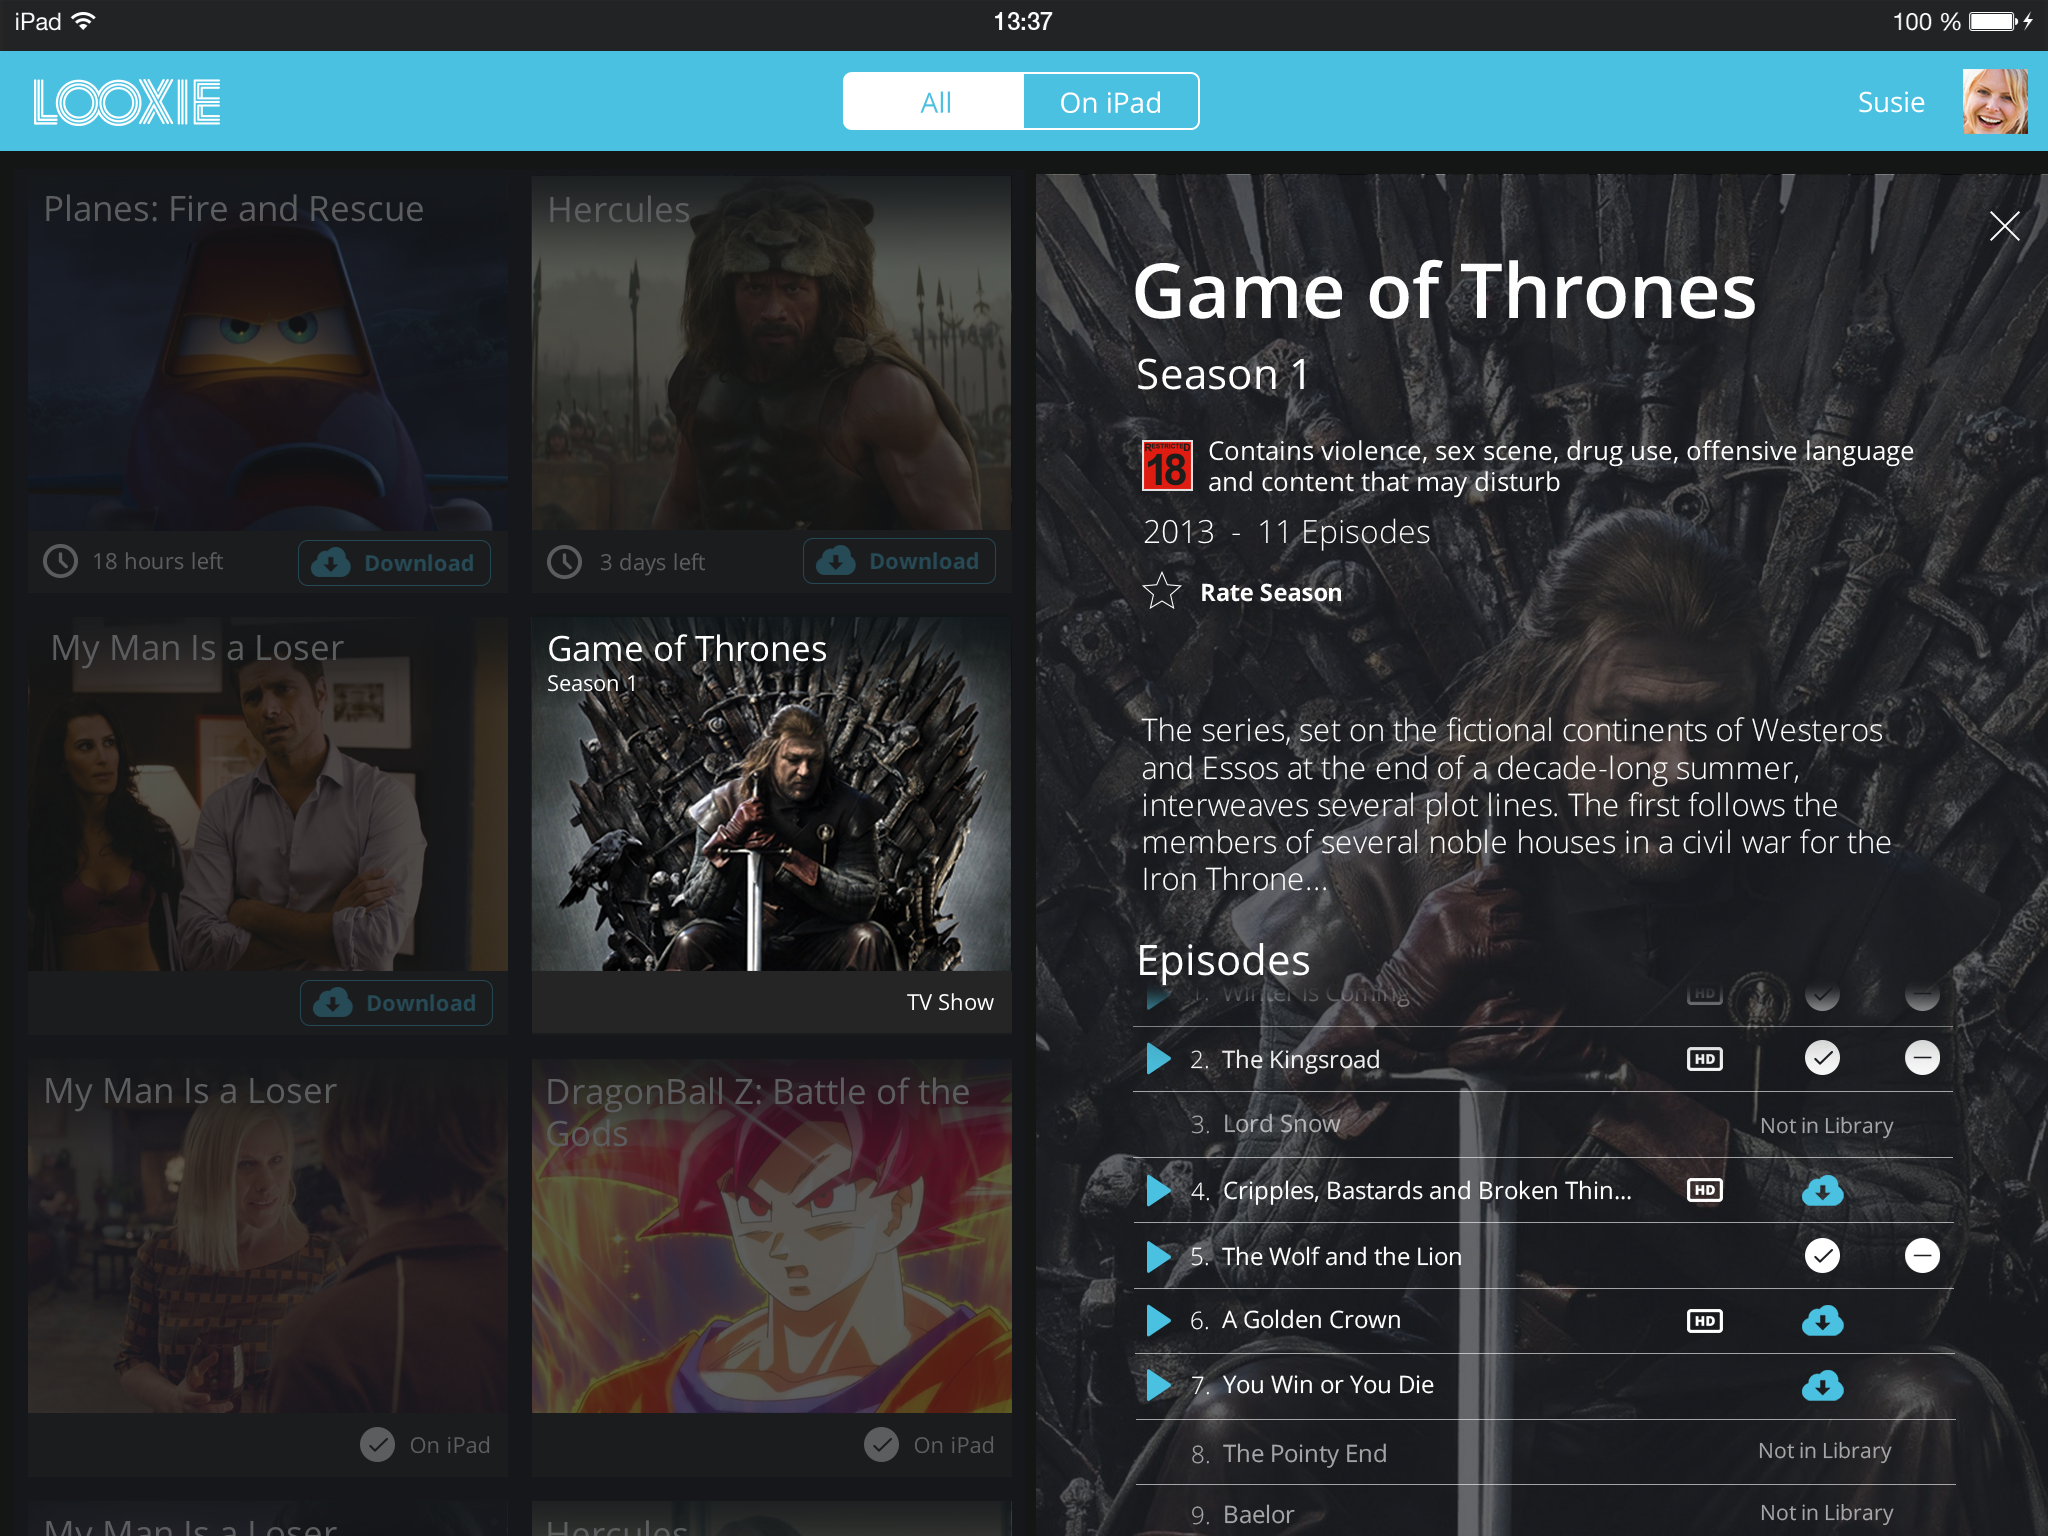Screen dimensions: 2048x1536
Task: Open DragonBall Z: Battle of the Gods poster
Action: coord(771,1236)
